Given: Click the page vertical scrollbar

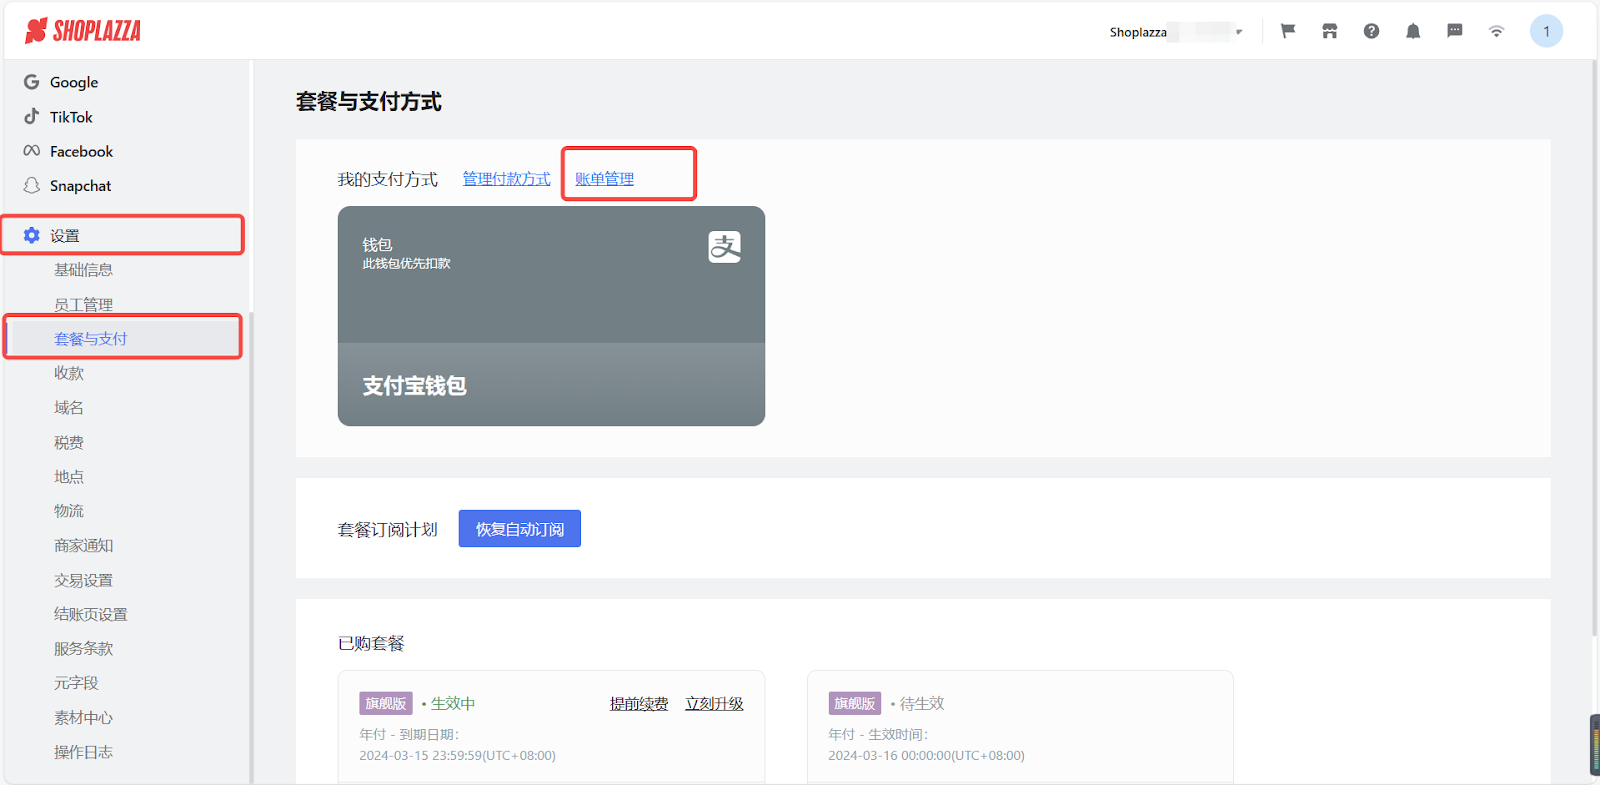Looking at the screenshot, I should (x=1594, y=348).
